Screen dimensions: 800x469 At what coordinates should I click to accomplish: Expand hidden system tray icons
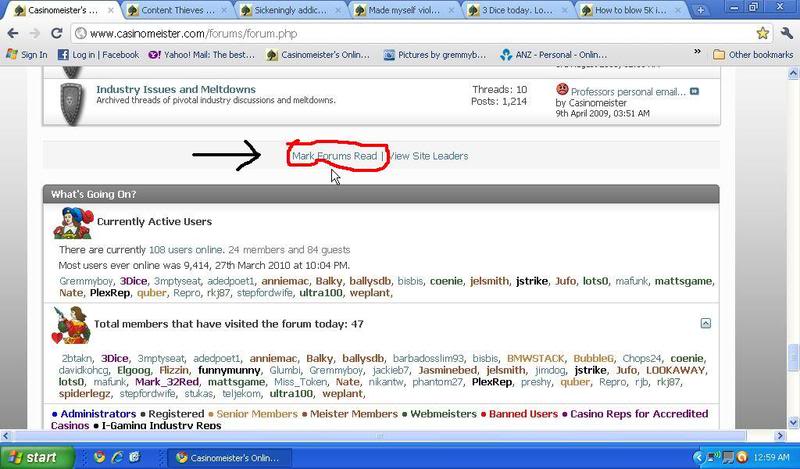697,457
